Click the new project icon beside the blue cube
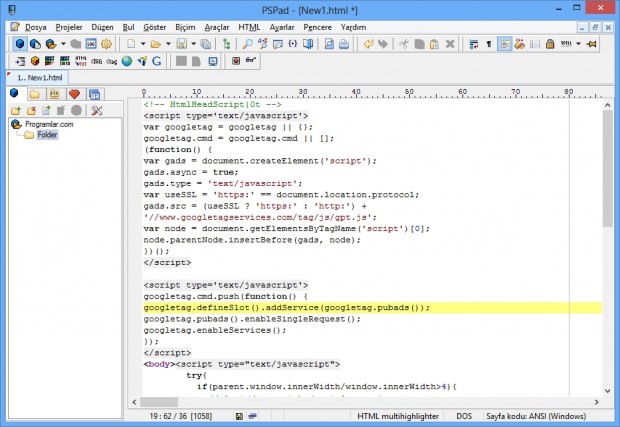Screen dimensions: 620x427 pyautogui.click(x=35, y=44)
